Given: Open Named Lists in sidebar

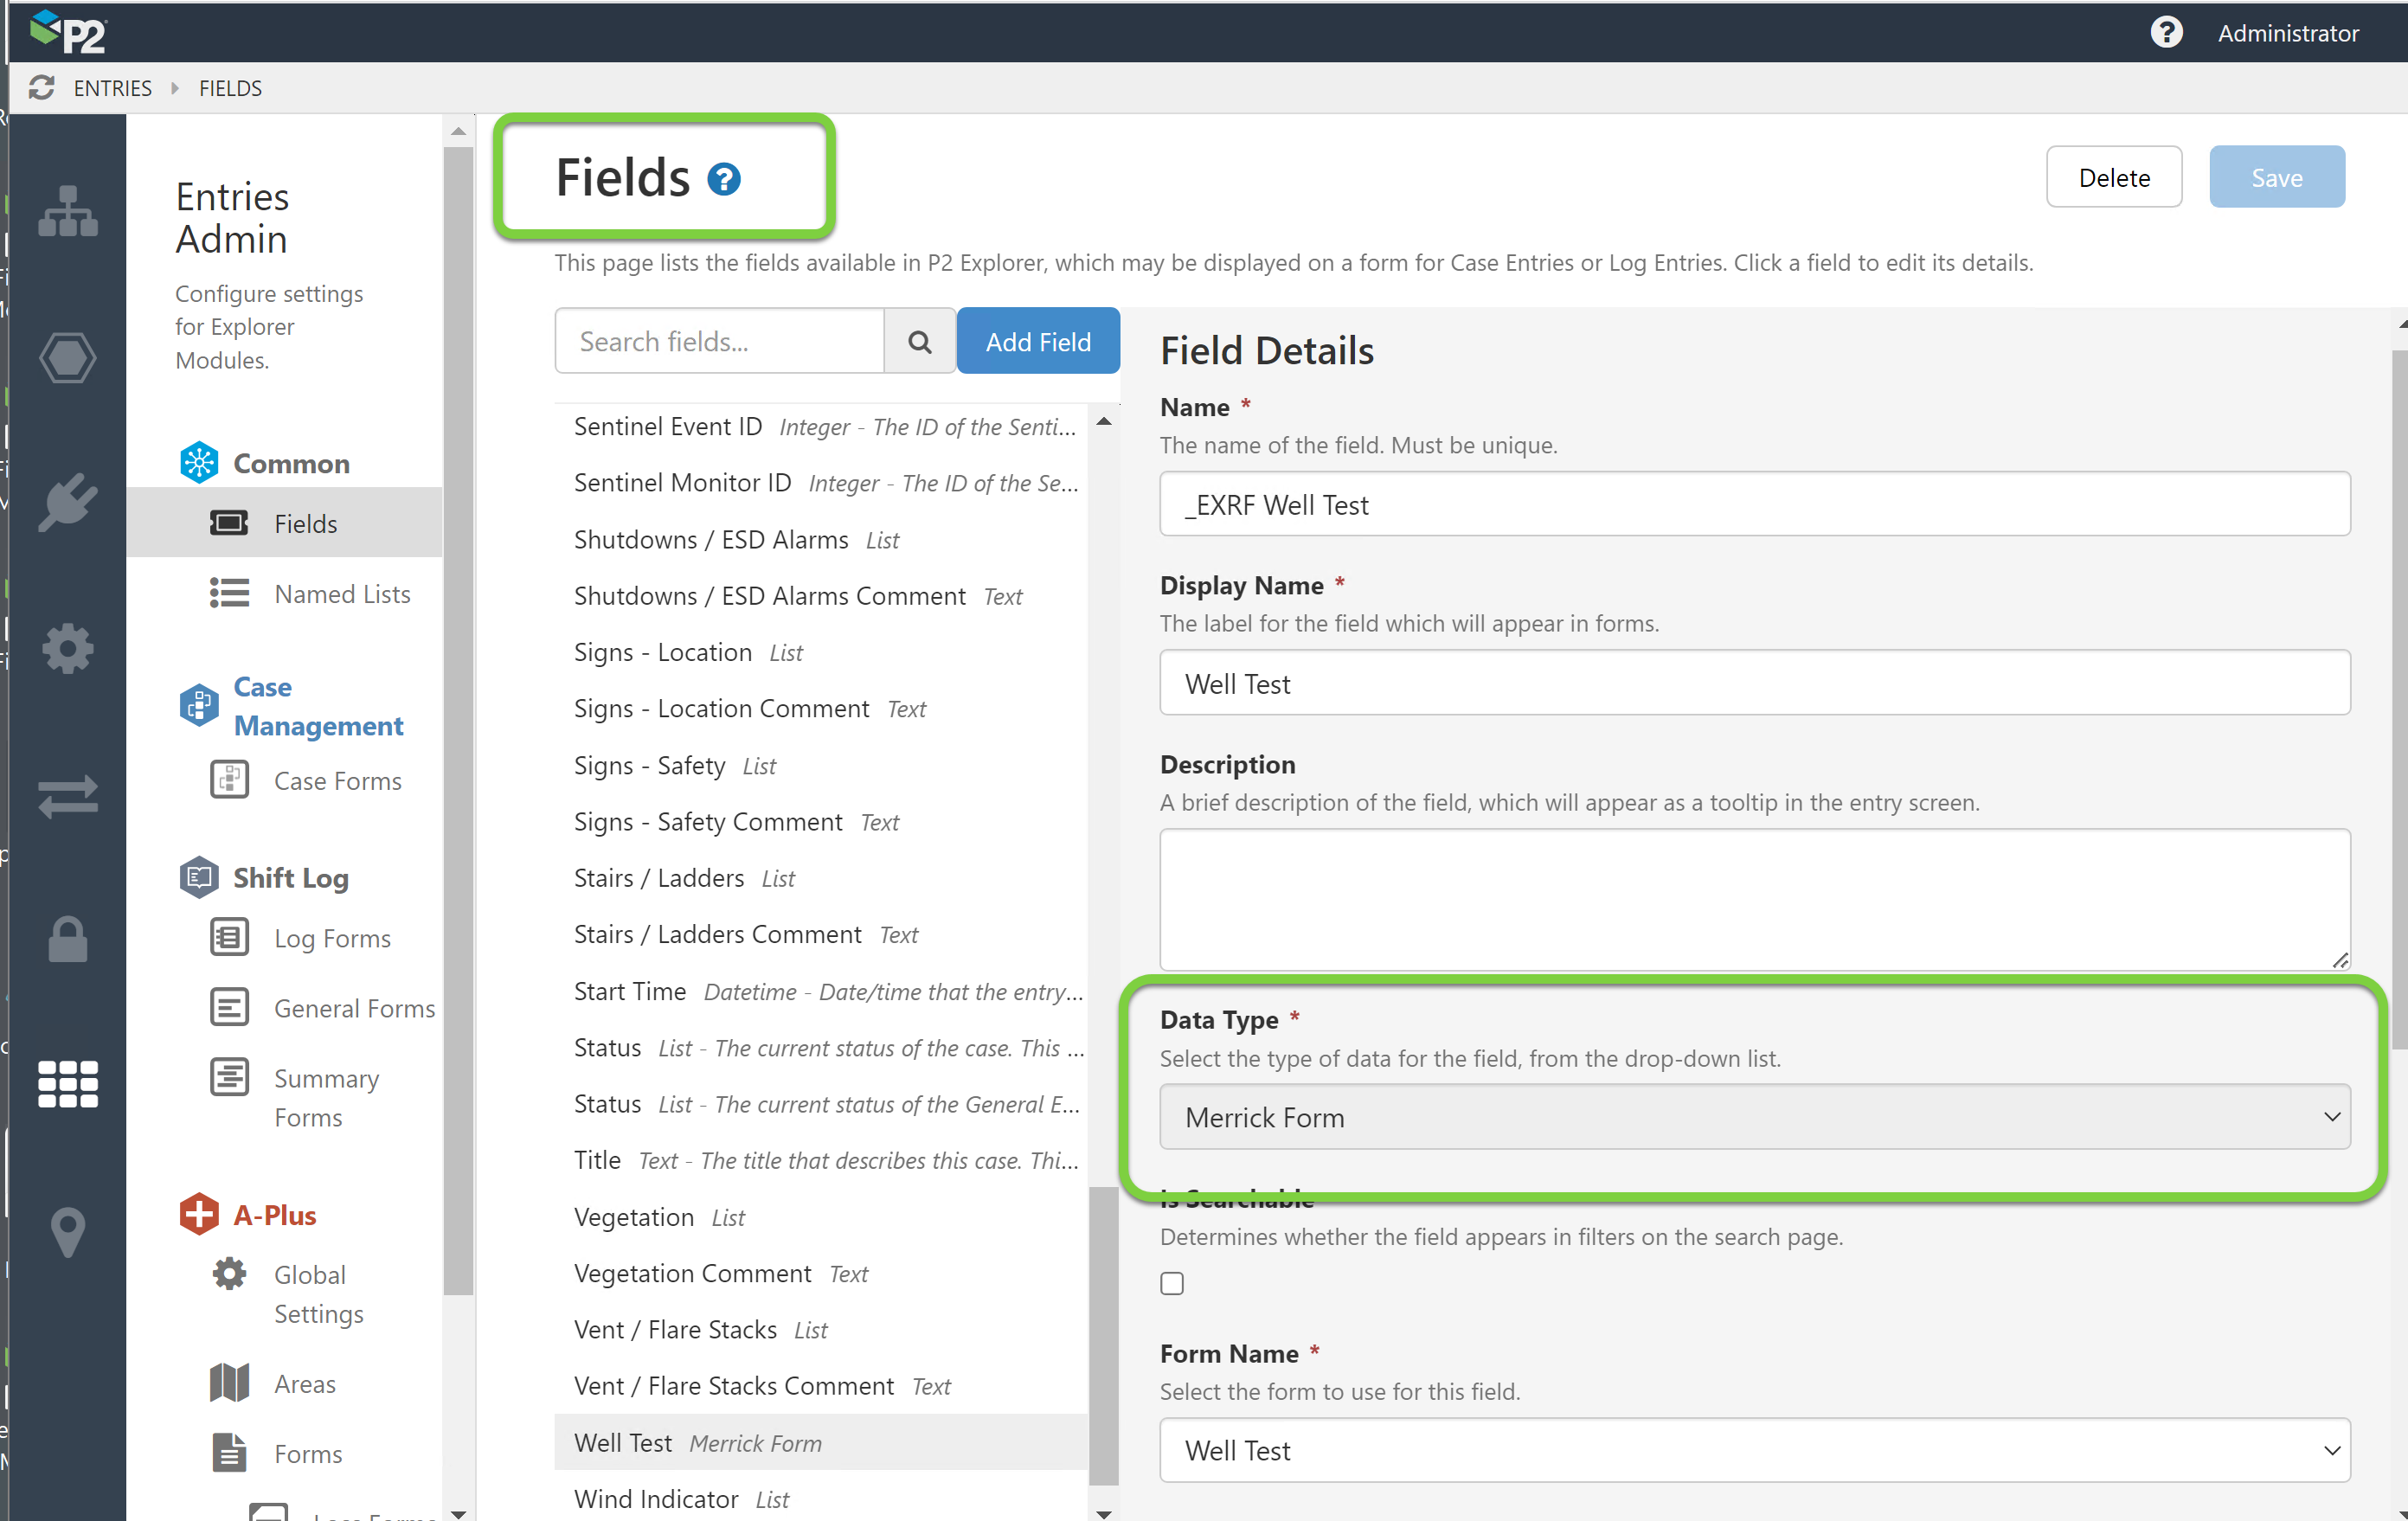Looking at the screenshot, I should click(342, 594).
